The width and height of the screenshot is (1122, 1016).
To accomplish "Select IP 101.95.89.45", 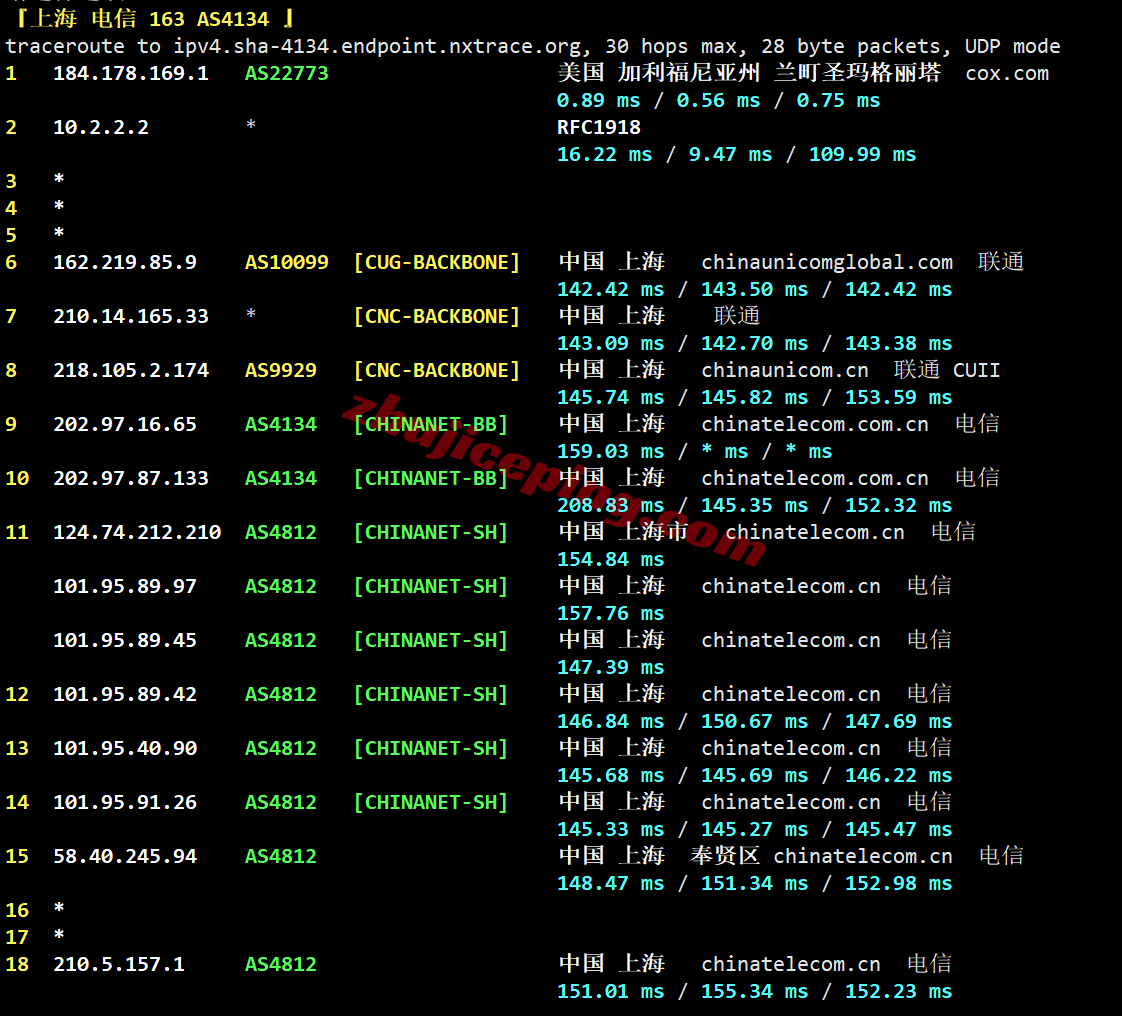I will click(x=125, y=641).
